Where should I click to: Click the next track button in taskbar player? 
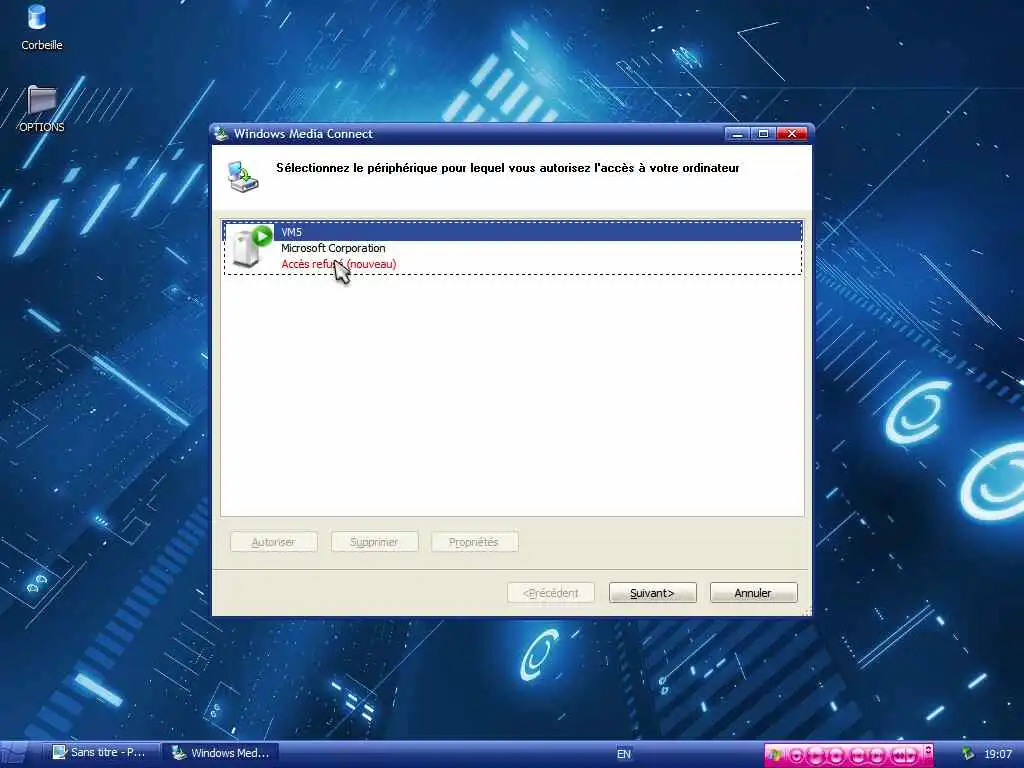pyautogui.click(x=877, y=756)
